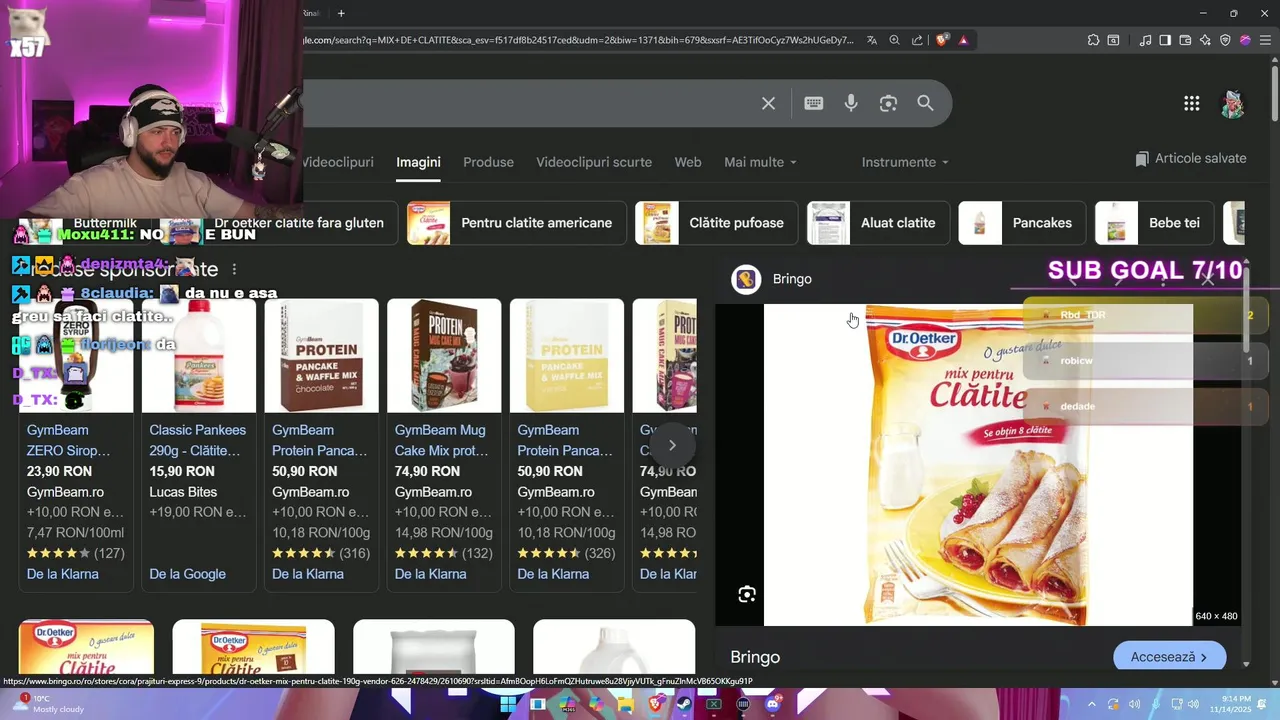The height and width of the screenshot is (720, 1280).
Task: Open the Bringo source link above preview
Action: [772, 279]
